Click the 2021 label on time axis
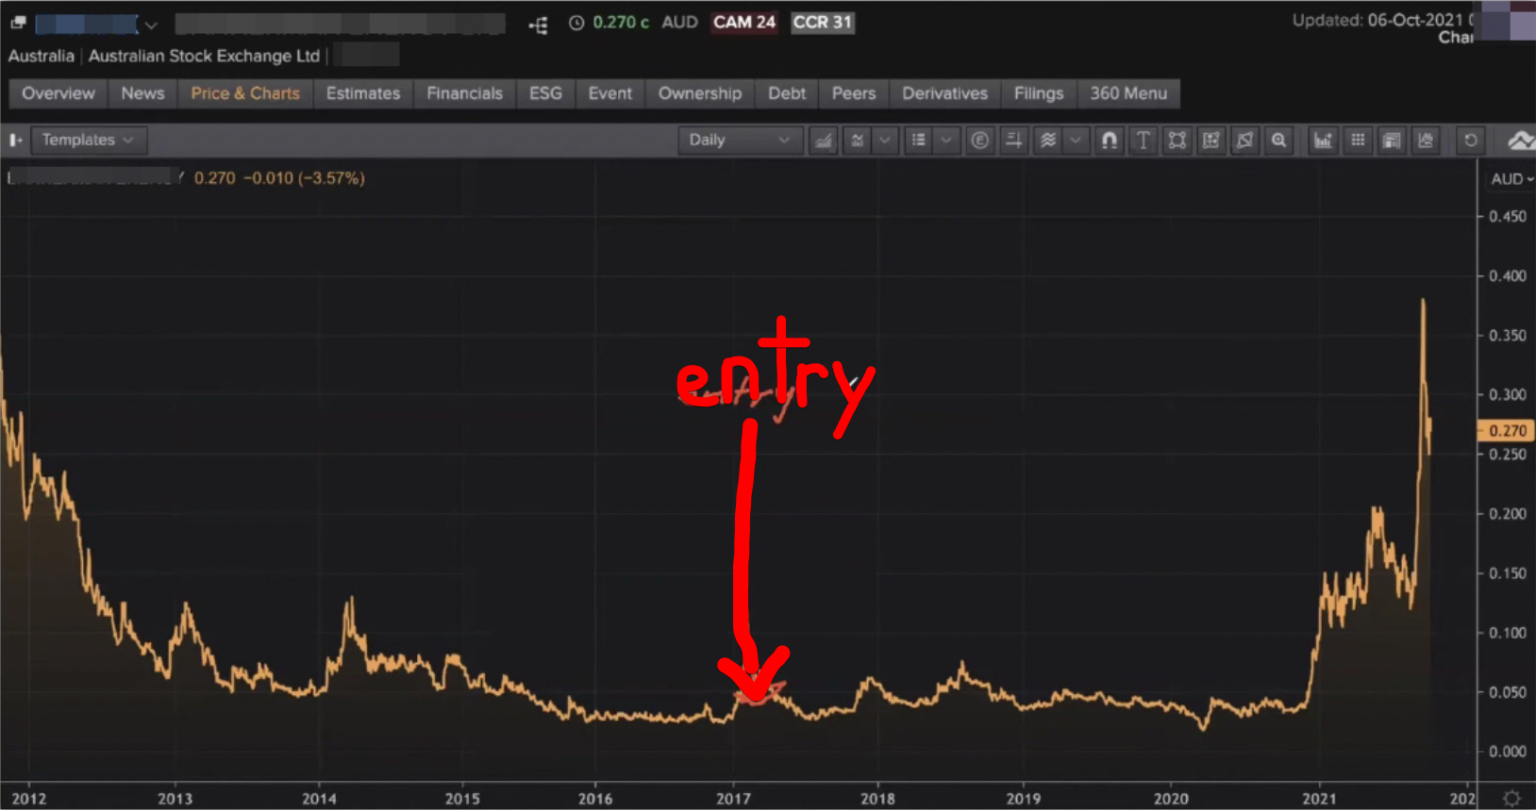This screenshot has height=810, width=1536. pos(1320,797)
